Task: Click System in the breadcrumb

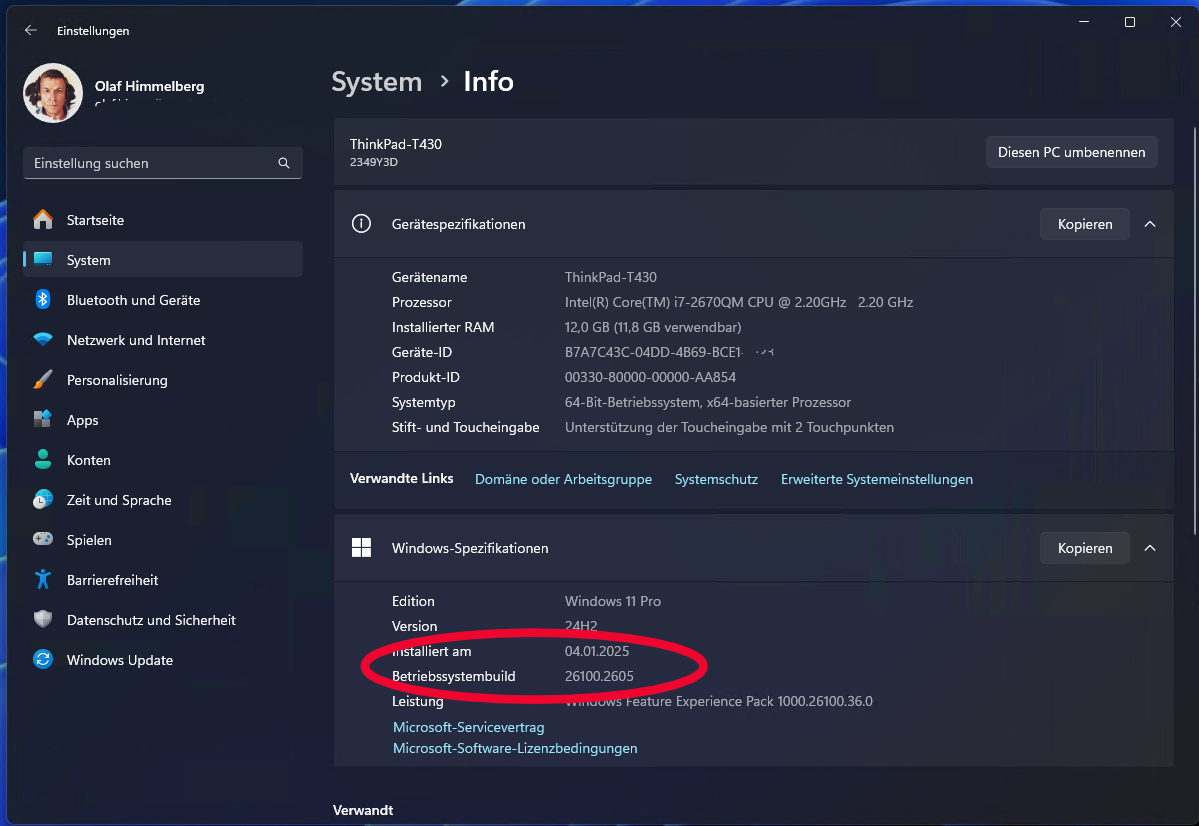Action: coord(377,82)
